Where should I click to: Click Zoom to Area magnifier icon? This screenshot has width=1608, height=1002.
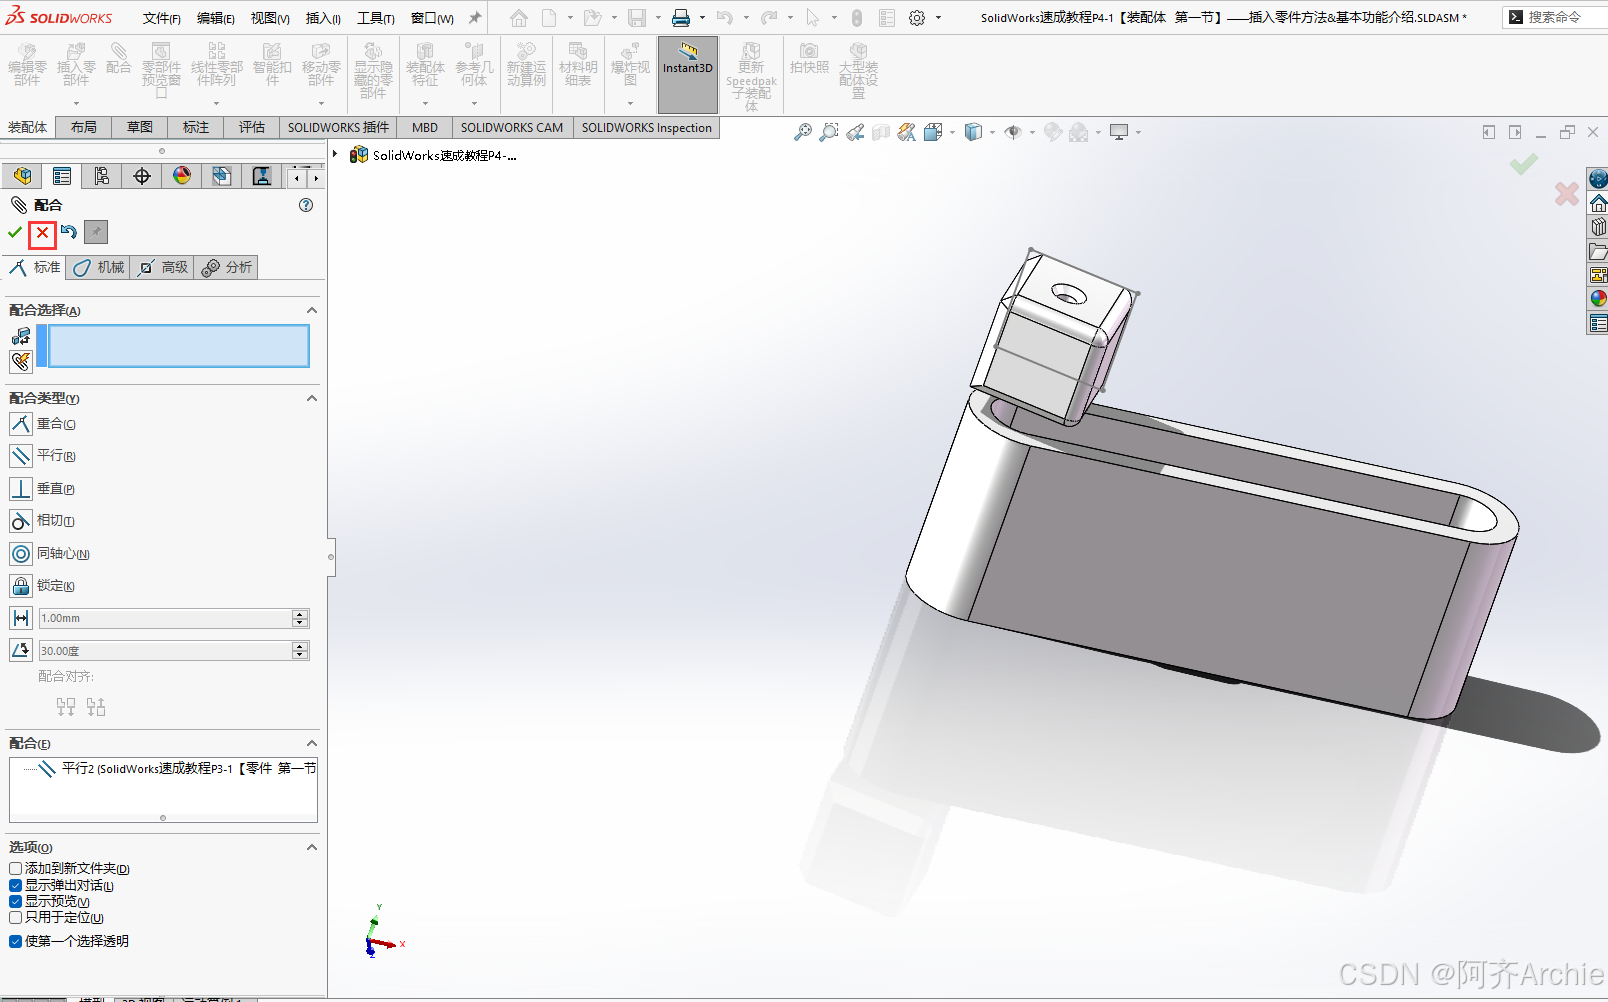point(828,132)
